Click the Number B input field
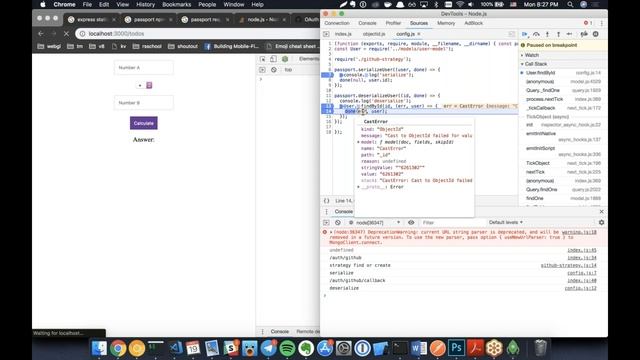Viewport: 640px width, 360px height. (144, 103)
